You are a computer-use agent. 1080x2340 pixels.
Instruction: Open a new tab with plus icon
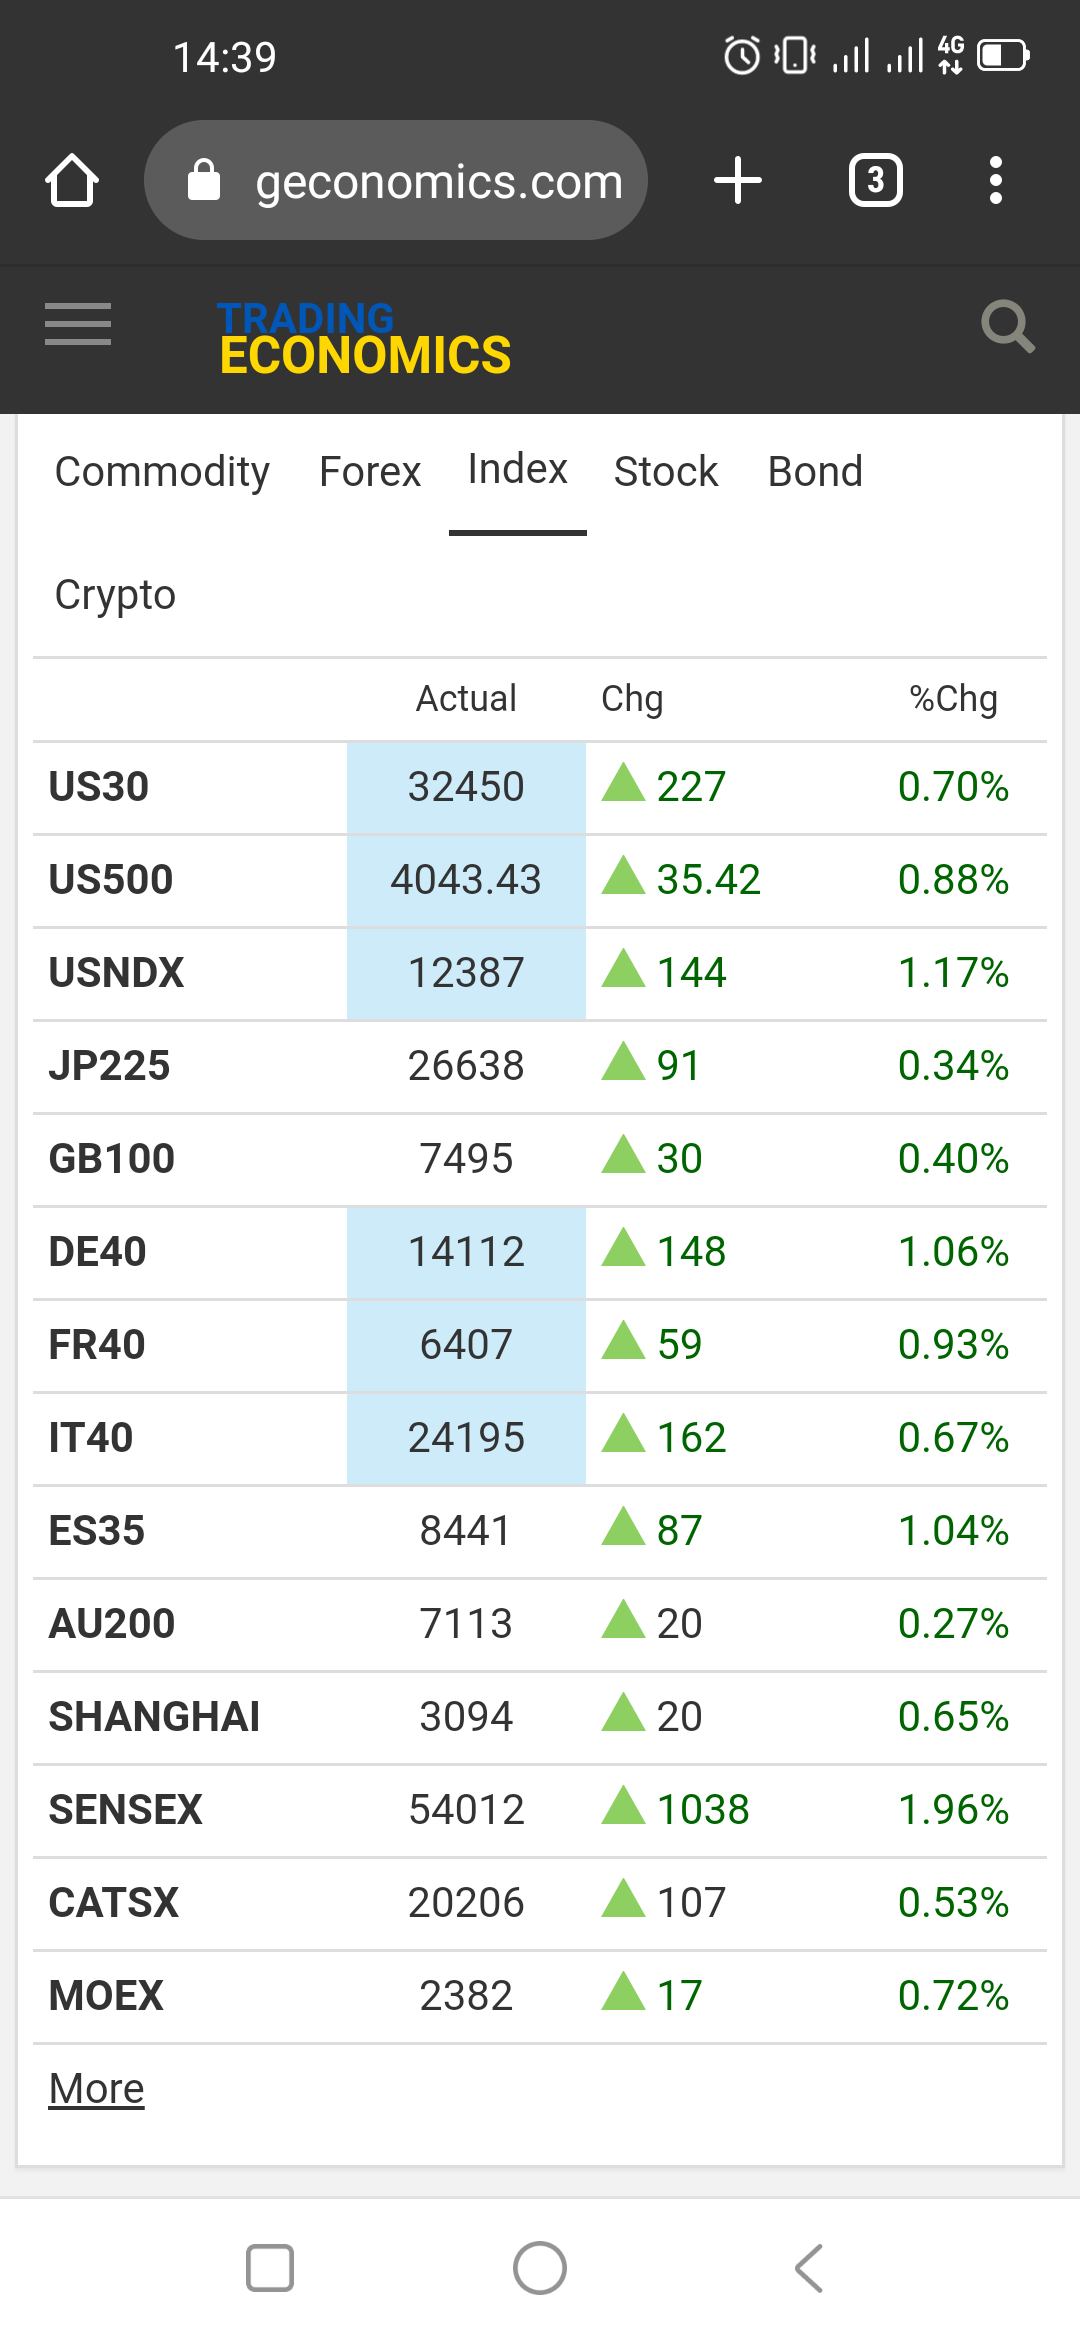click(738, 181)
